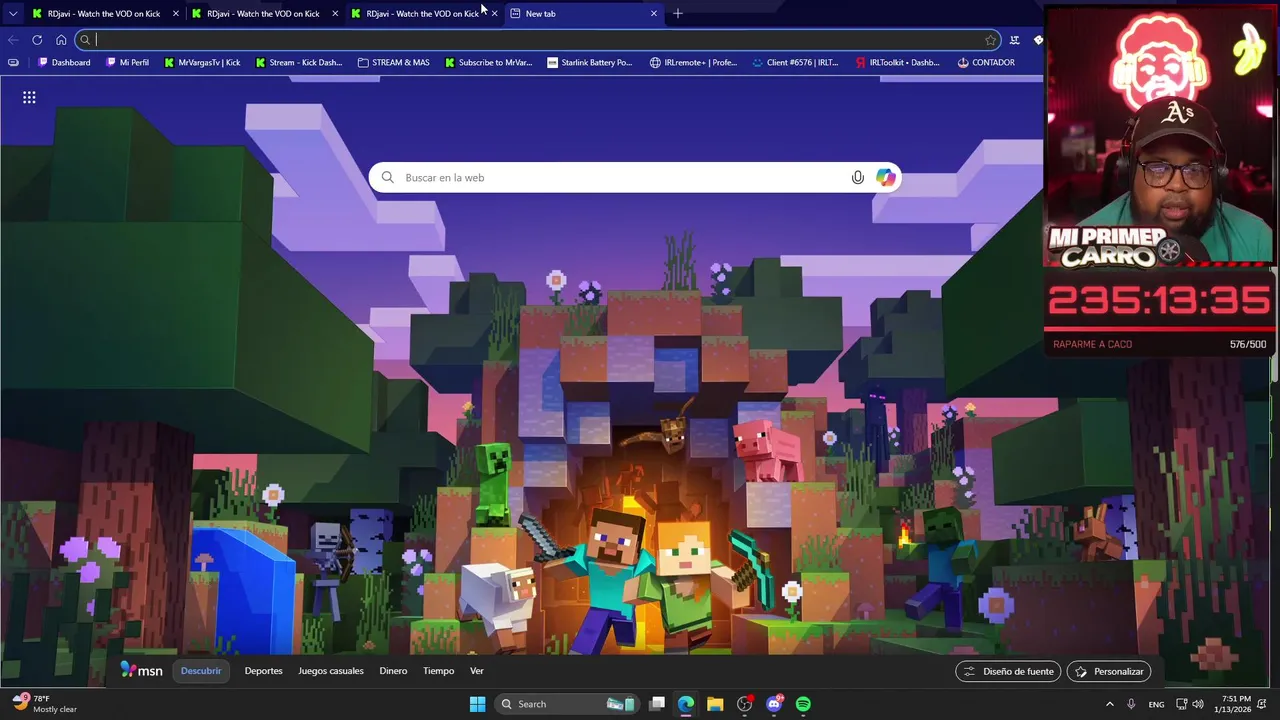Open the IRLremote+ bookmark
This screenshot has height=720, width=1280.
(693, 62)
